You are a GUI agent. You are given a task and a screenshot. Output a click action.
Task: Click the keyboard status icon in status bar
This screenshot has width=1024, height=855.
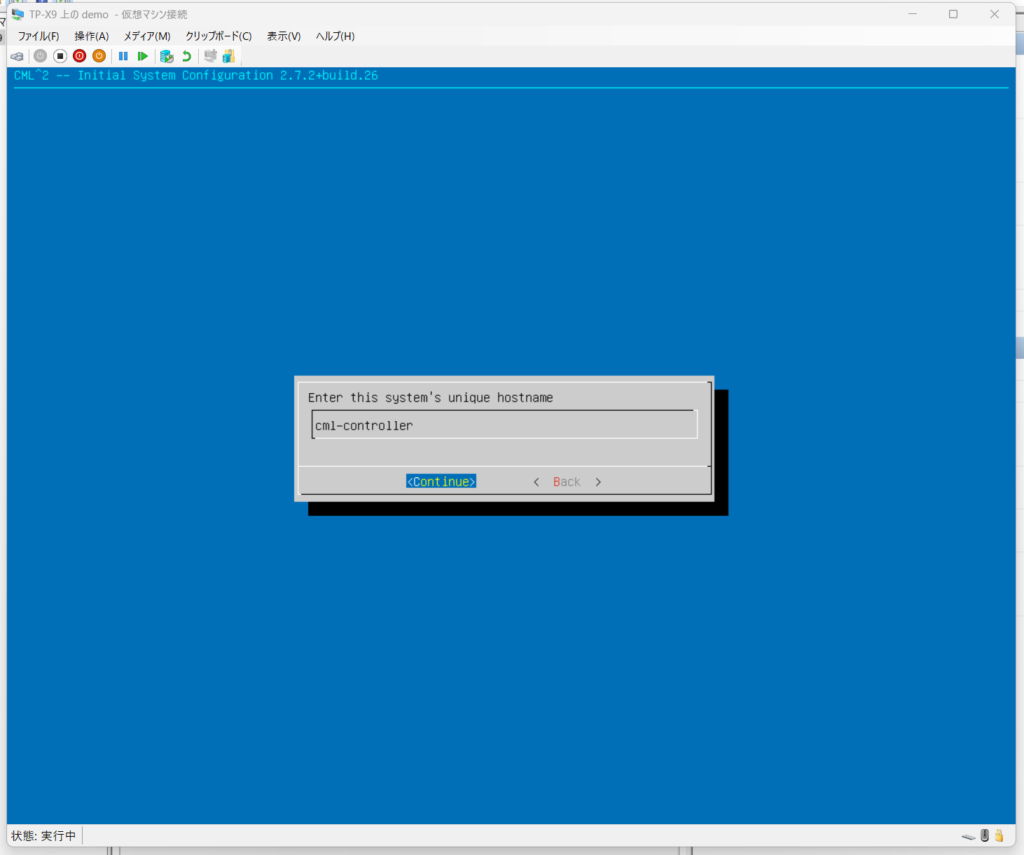(x=968, y=836)
